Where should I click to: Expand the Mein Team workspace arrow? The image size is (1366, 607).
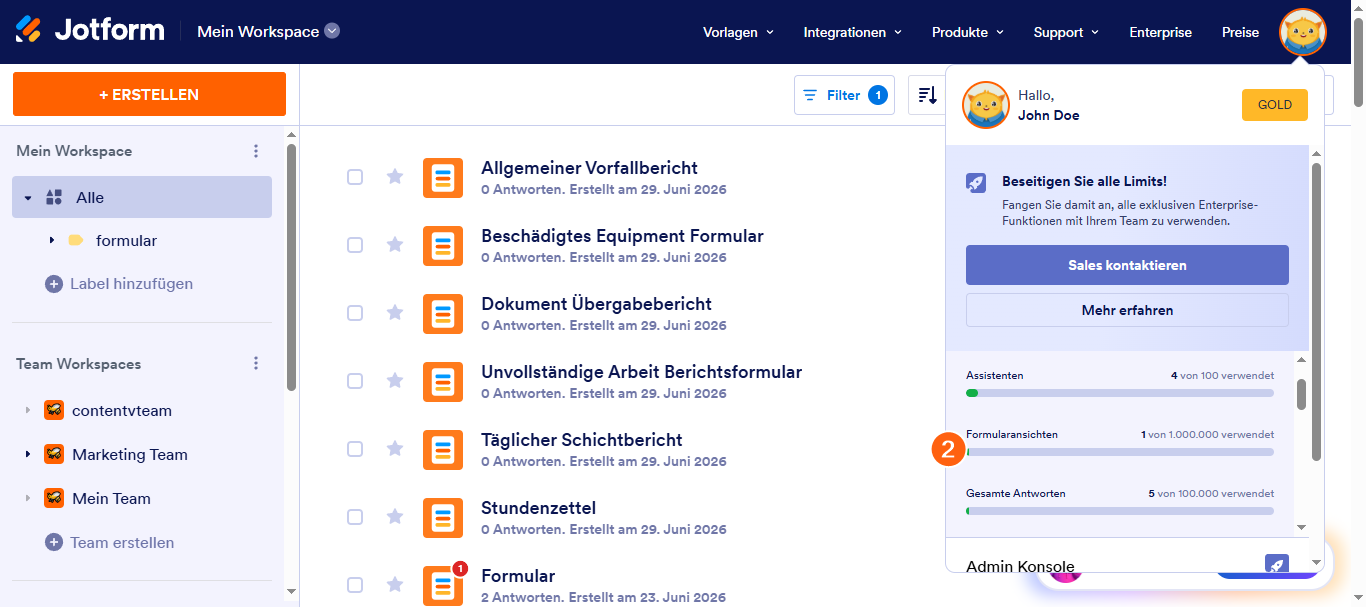point(28,499)
